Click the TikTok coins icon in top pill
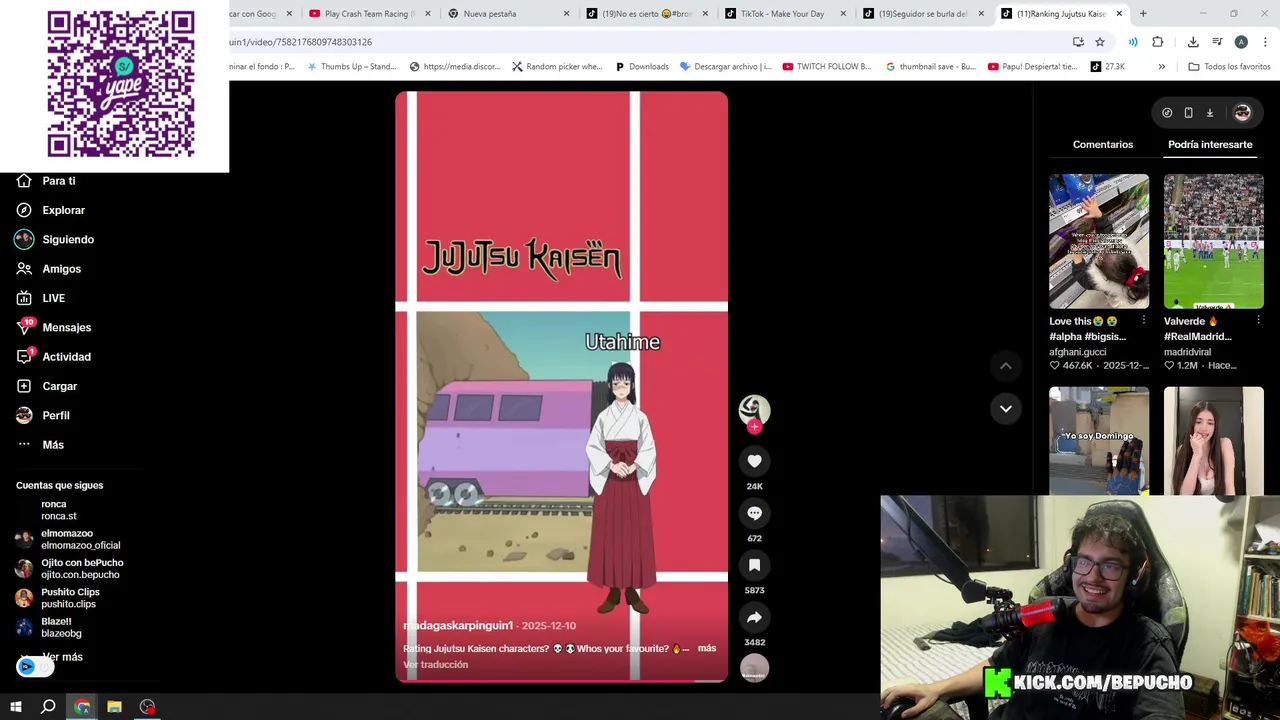 click(1167, 113)
